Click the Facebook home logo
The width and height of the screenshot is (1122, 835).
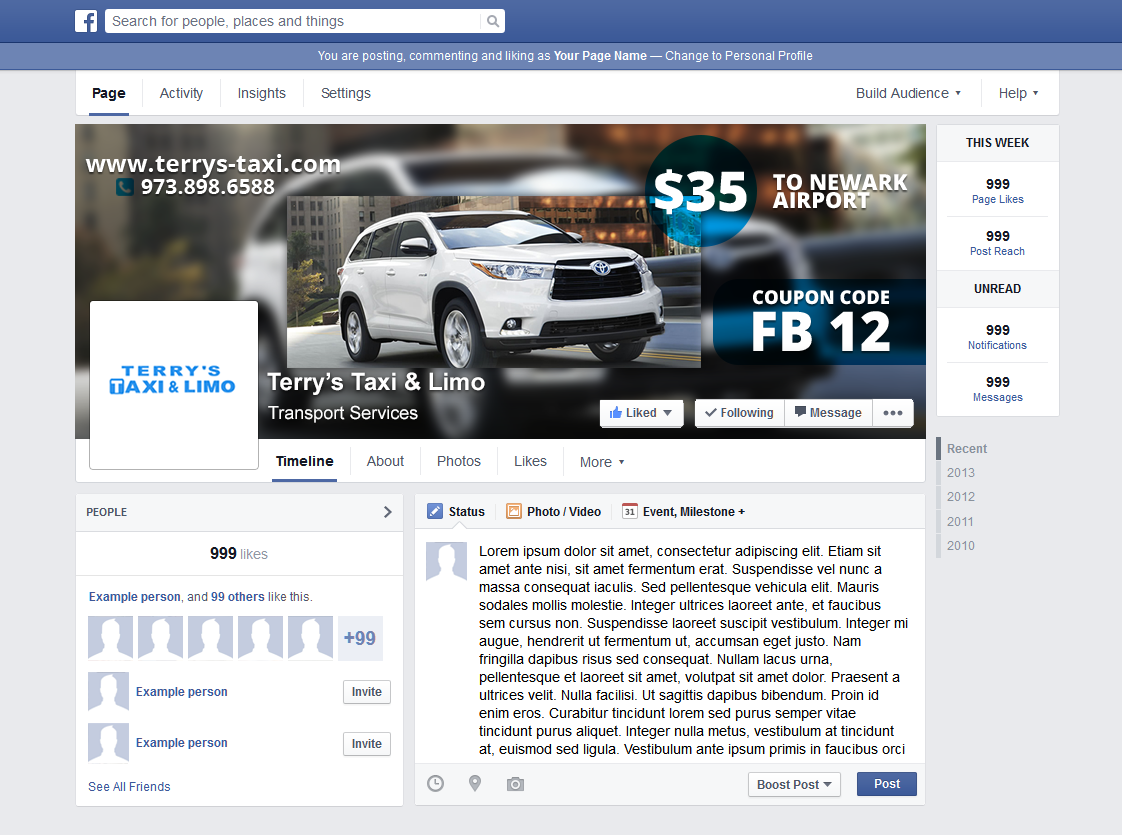click(x=86, y=20)
